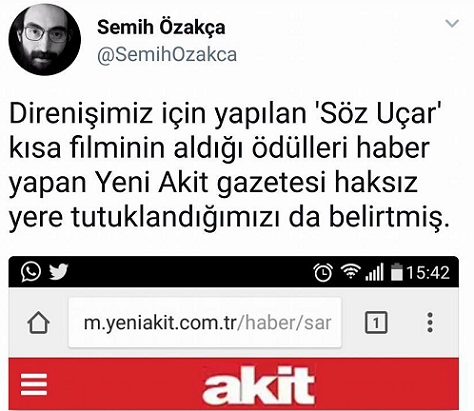The image size is (474, 411).
Task: Open the browser three-dot overflow menu
Action: tap(430, 322)
